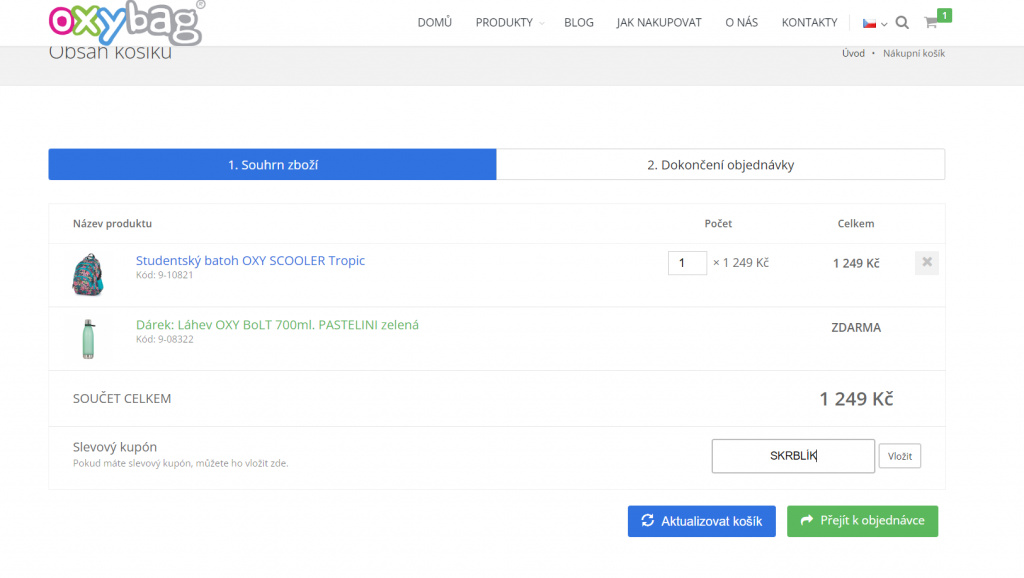This screenshot has height=578, width=1024.
Task: Open the KONTAKTY page
Action: (x=810, y=23)
